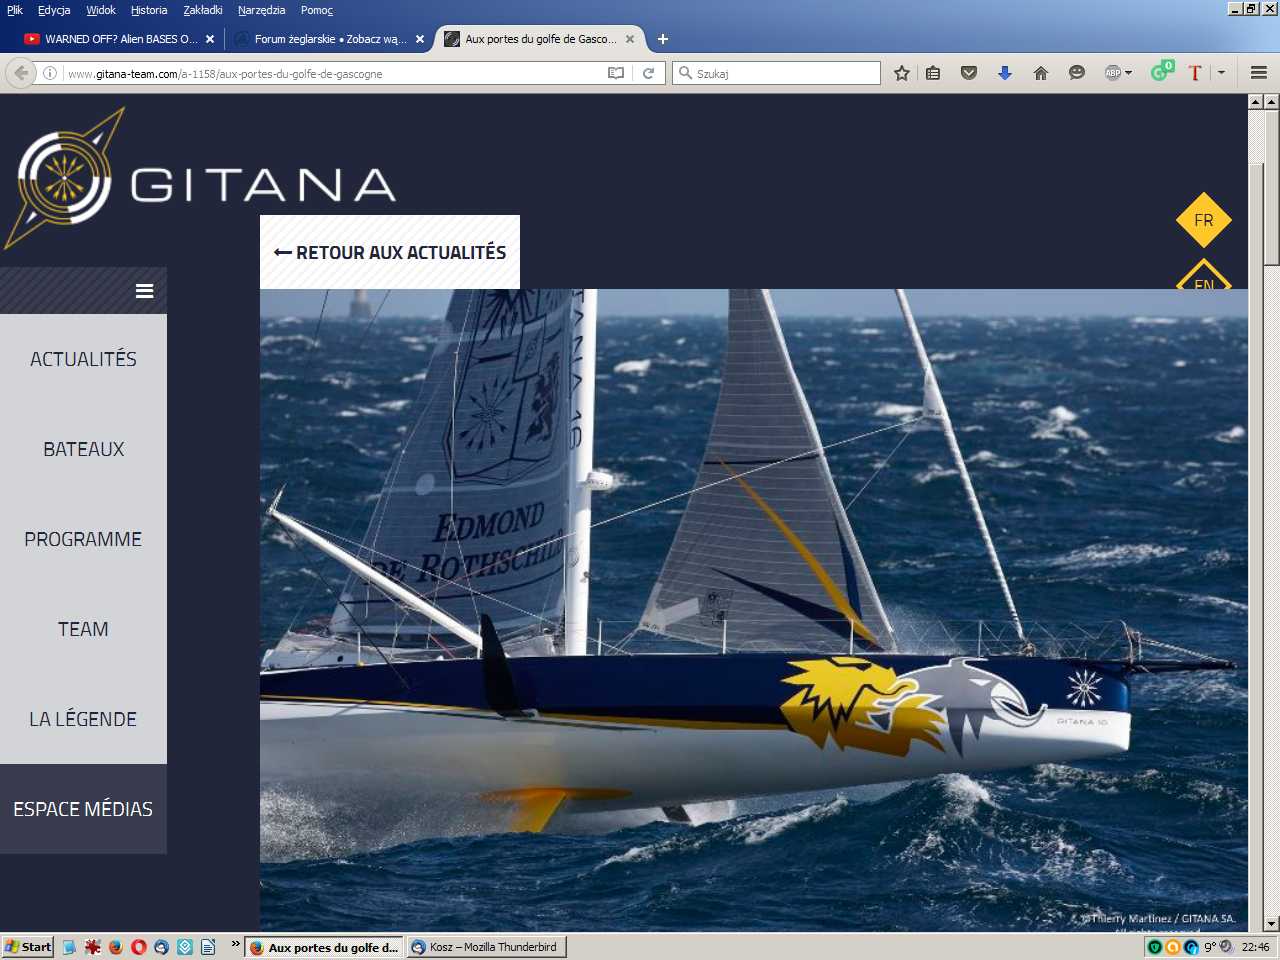Go to the browser home page
Image resolution: width=1280 pixels, height=960 pixels.
[x=1041, y=73]
